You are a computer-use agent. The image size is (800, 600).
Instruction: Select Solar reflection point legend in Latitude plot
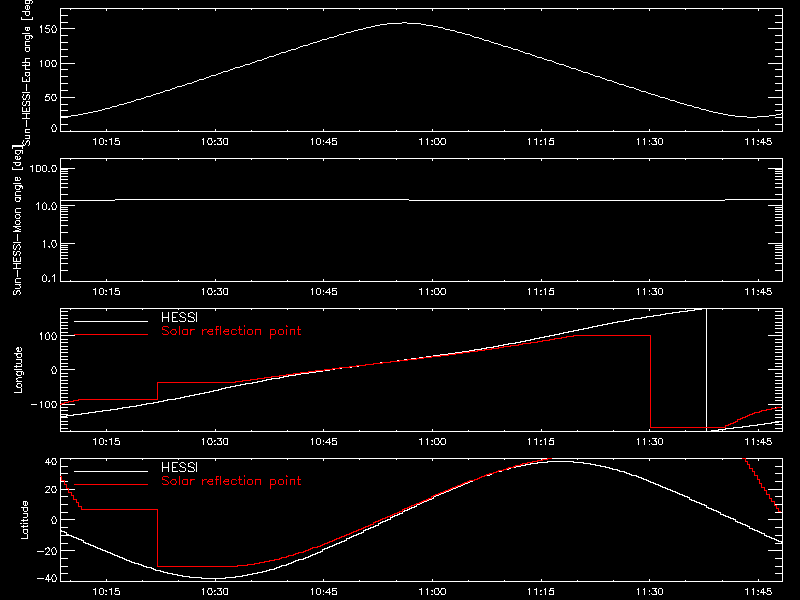(231, 481)
